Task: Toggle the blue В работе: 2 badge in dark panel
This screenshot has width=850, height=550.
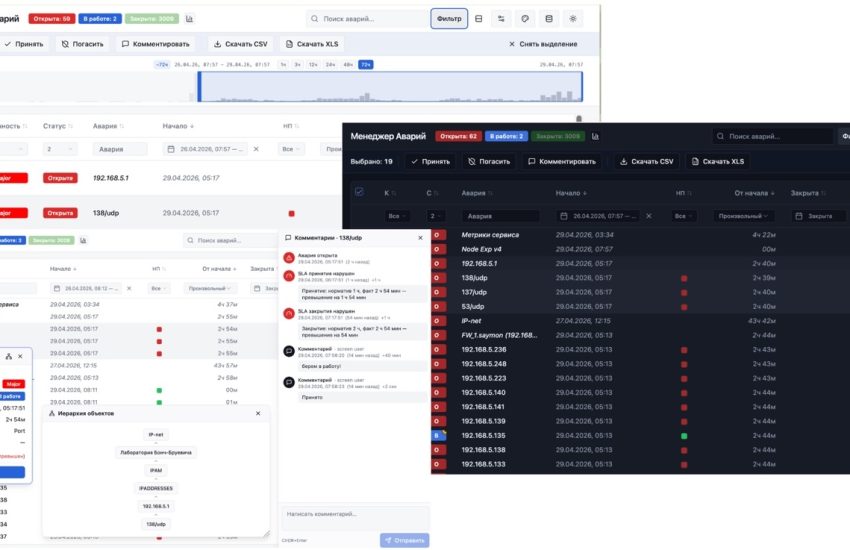Action: [x=506, y=137]
